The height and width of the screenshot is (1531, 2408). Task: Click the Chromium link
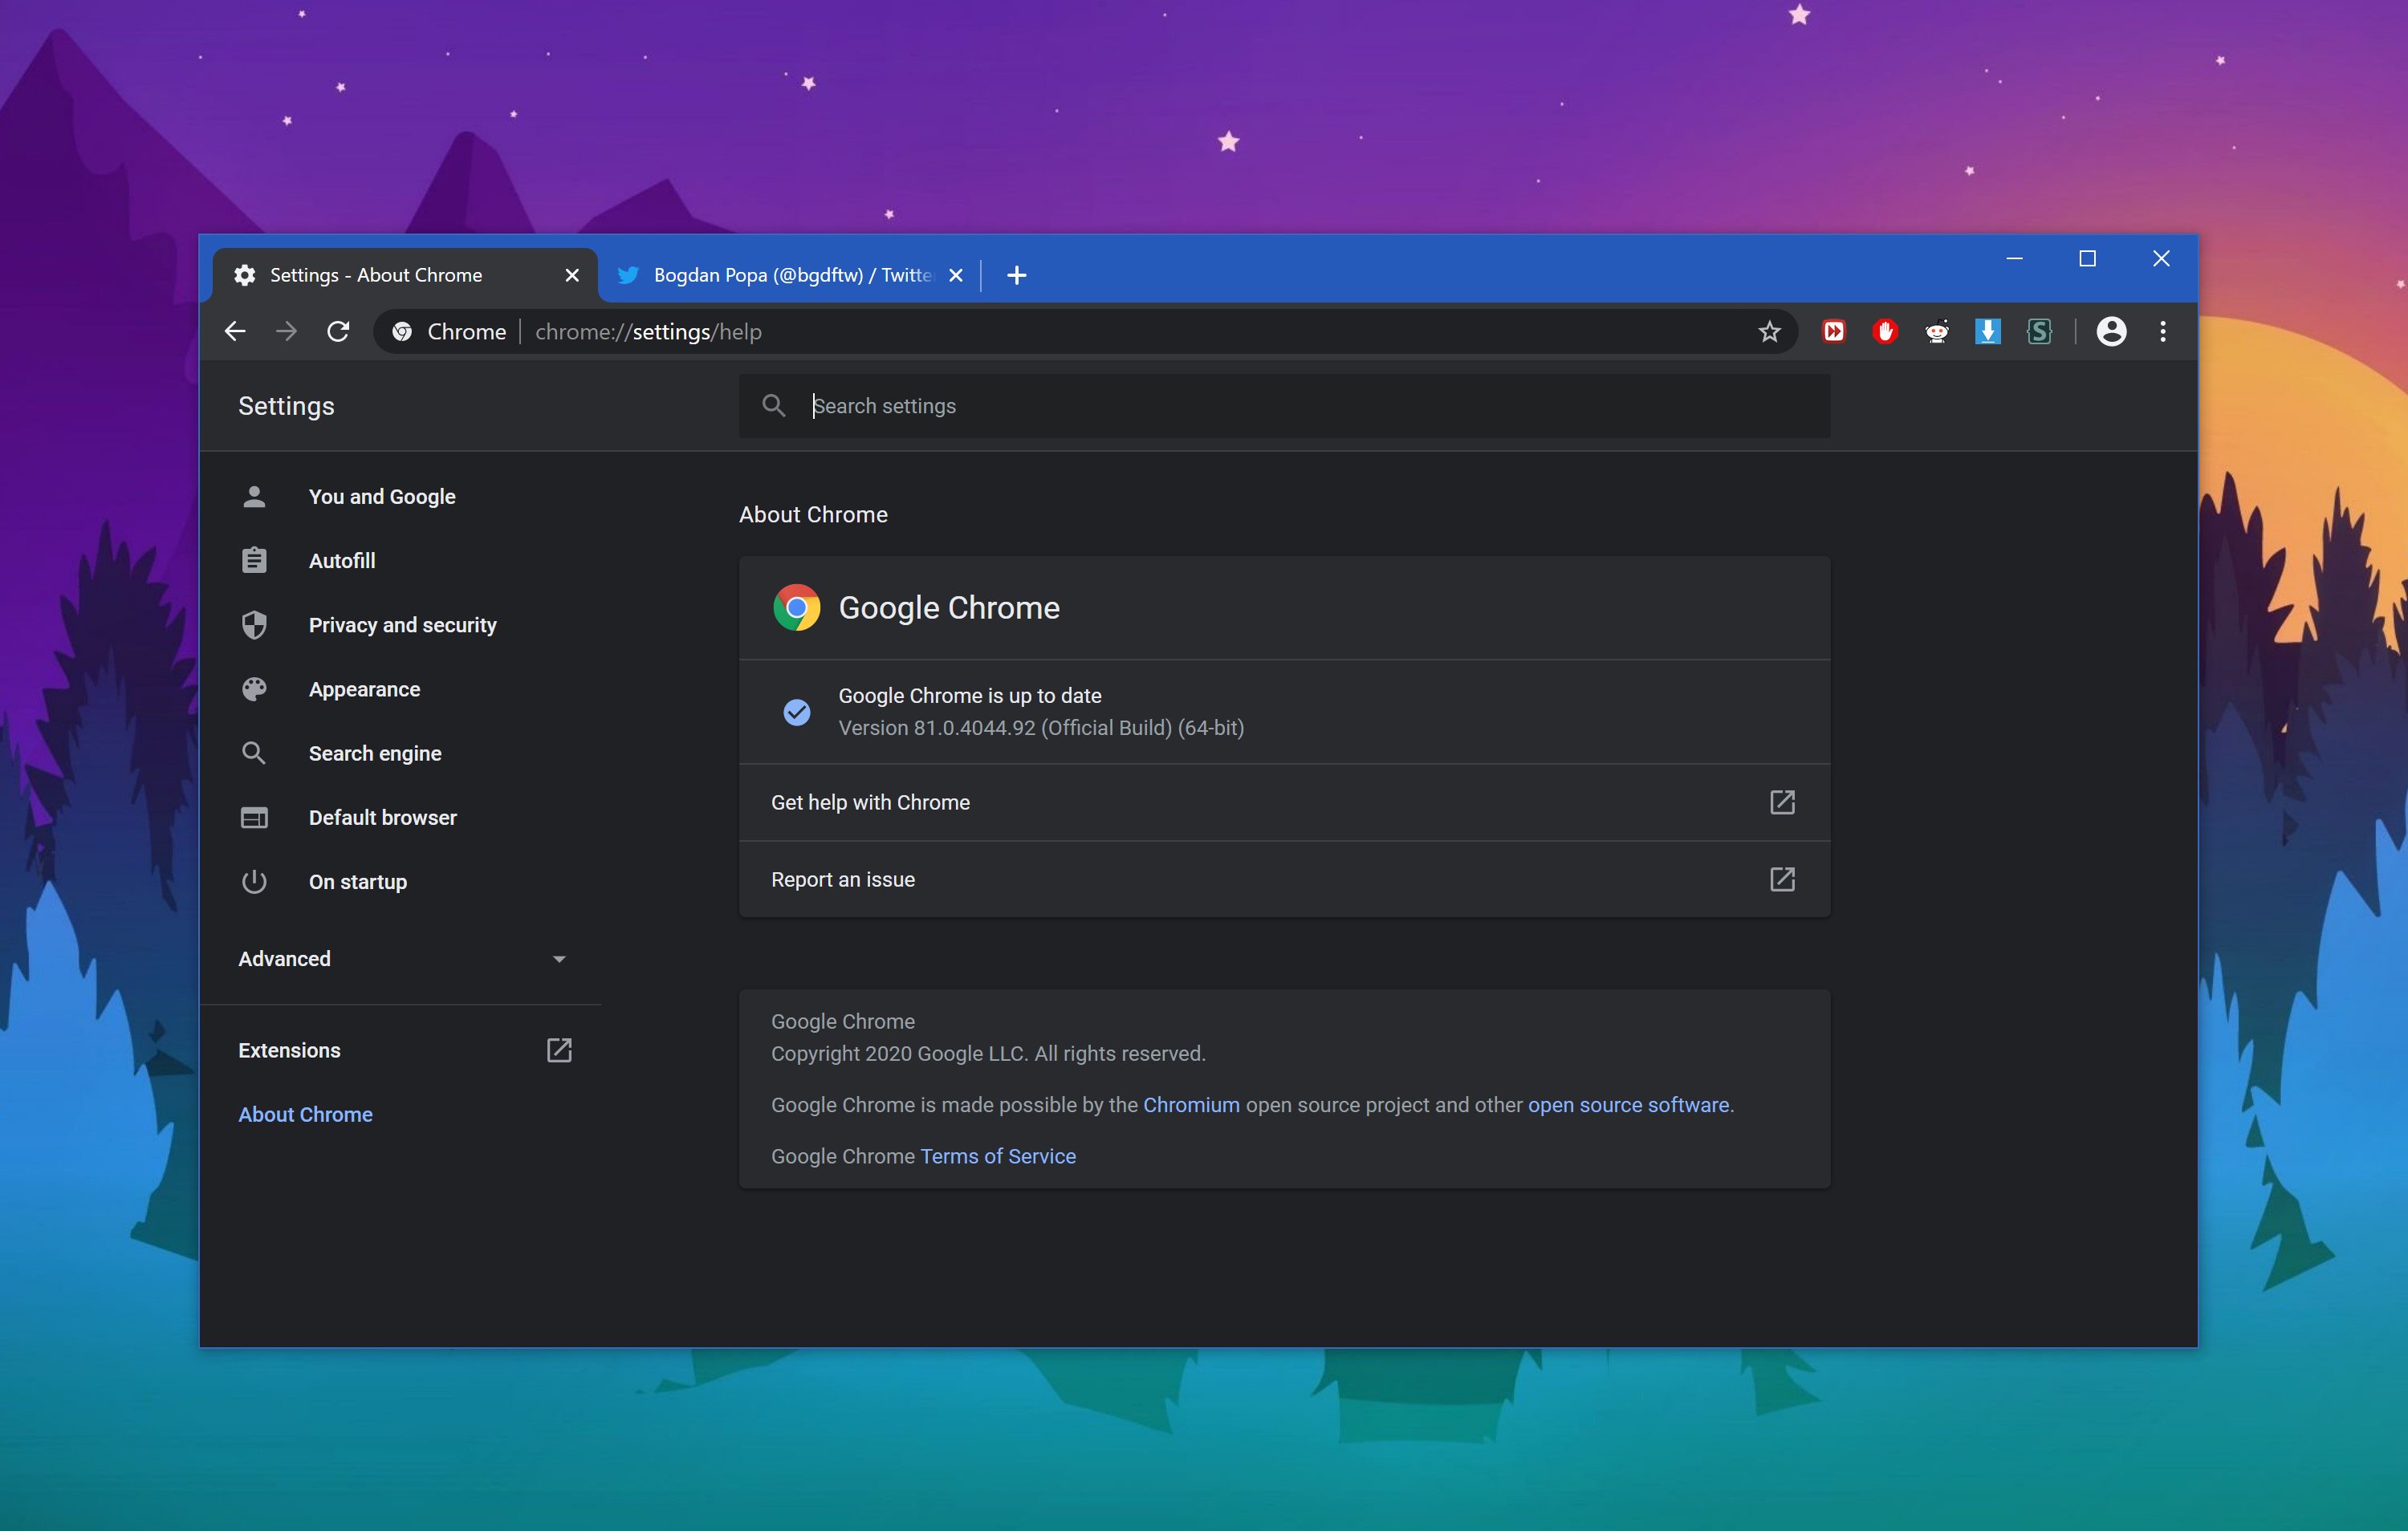pos(1190,1105)
